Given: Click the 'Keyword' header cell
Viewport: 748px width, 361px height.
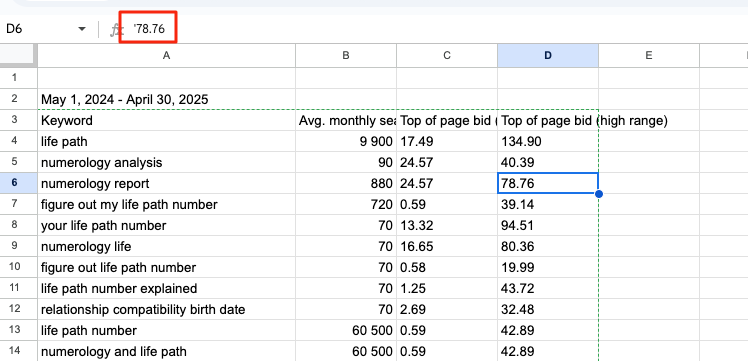Looking at the screenshot, I should pos(166,120).
